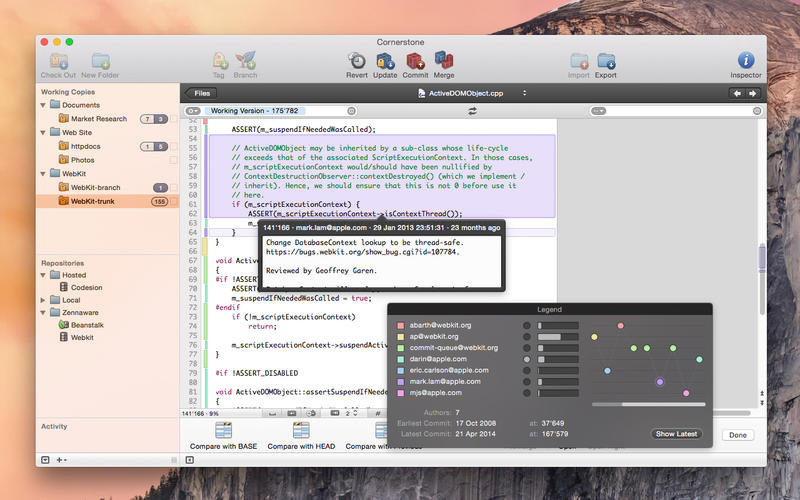
Task: Open the left version selector pill dropdown
Action: pos(193,111)
